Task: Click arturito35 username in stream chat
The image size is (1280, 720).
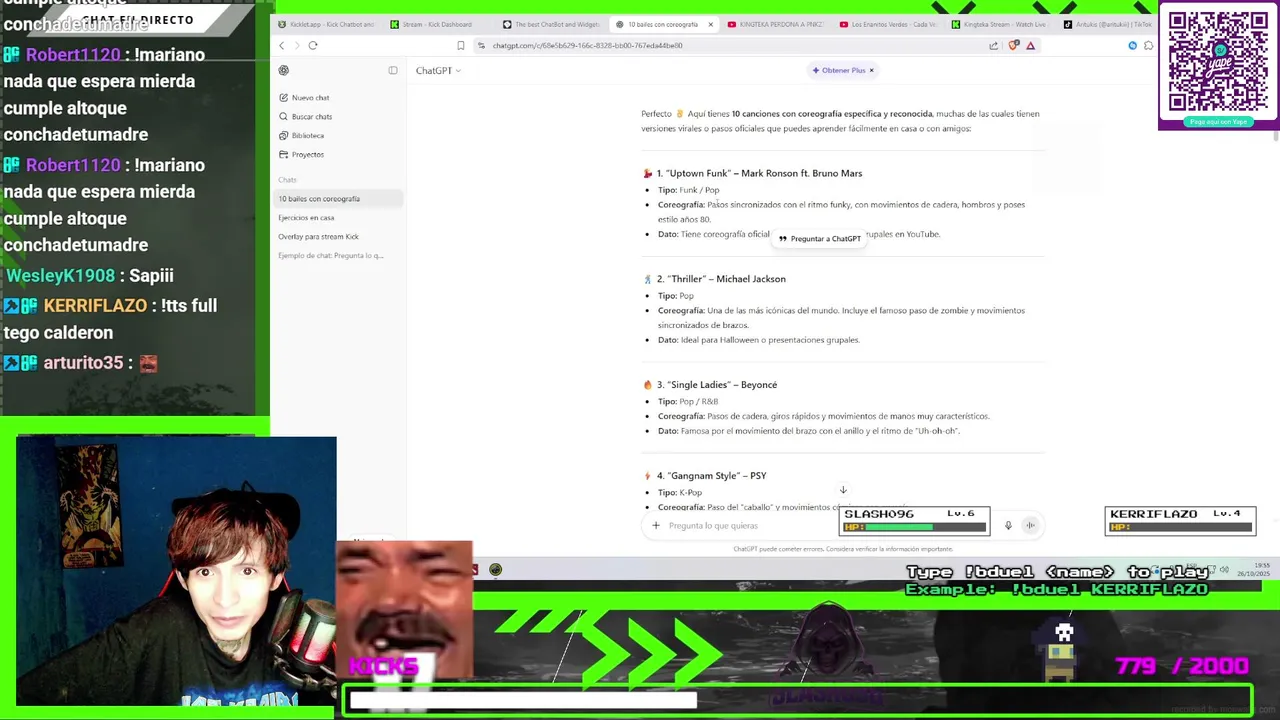Action: pyautogui.click(x=83, y=364)
